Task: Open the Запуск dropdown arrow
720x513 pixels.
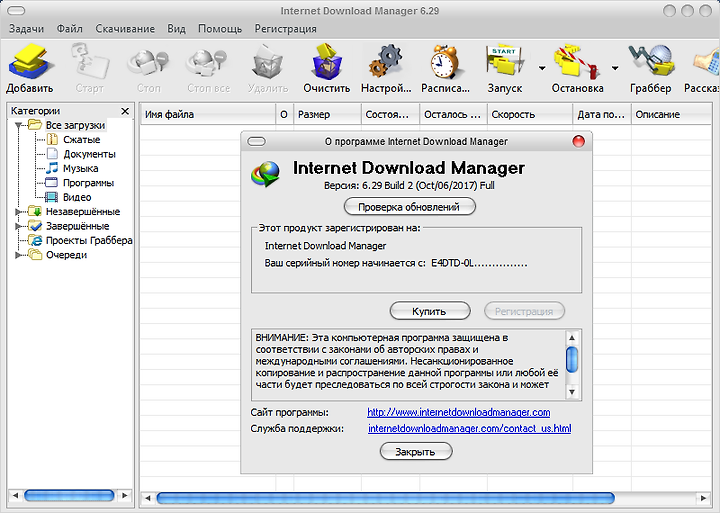Action: (x=542, y=68)
